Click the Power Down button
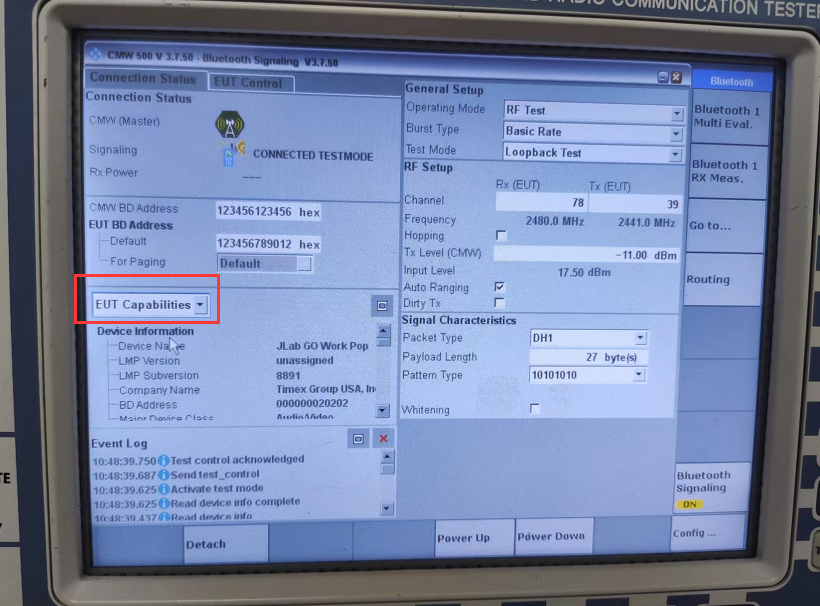Screen dimensions: 820x606 click(554, 536)
